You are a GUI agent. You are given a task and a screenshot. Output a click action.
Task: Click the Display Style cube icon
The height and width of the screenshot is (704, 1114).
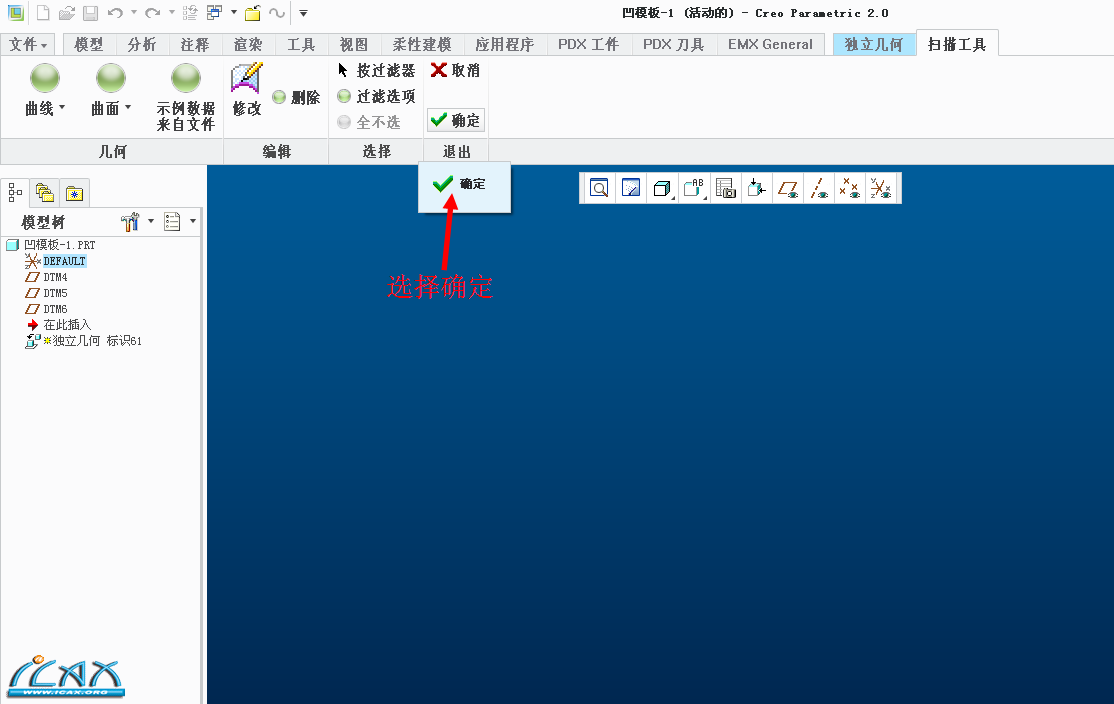point(661,188)
